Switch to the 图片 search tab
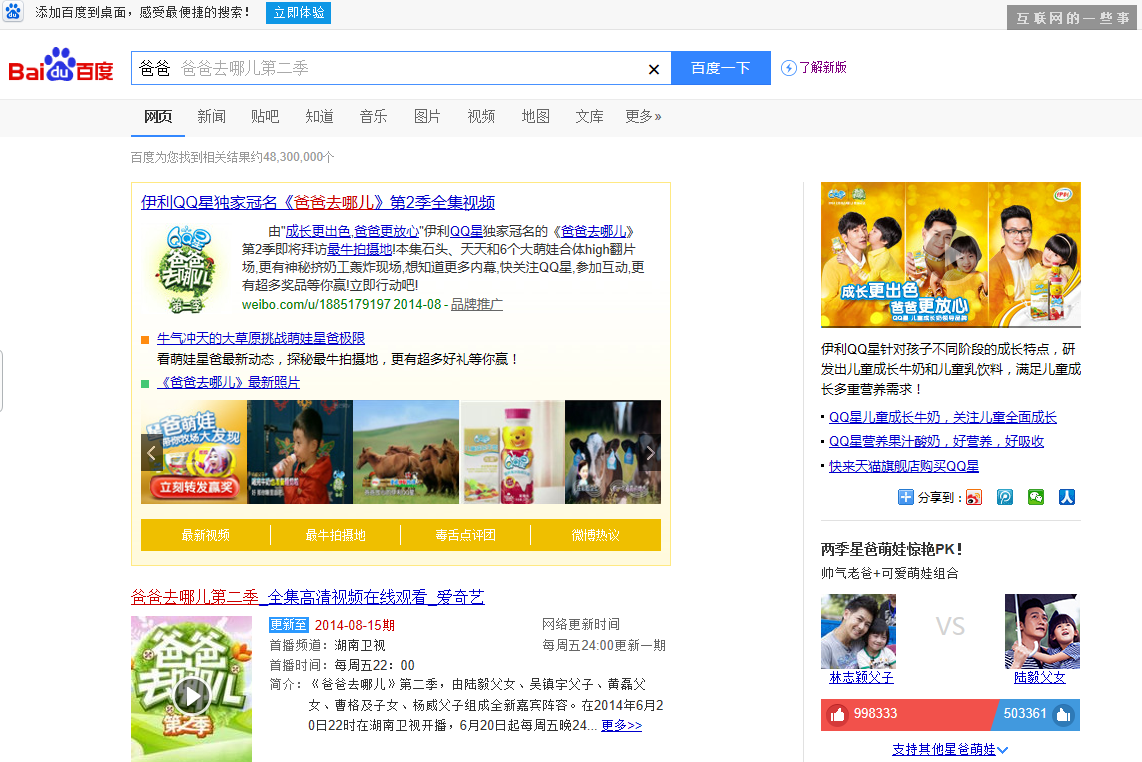The height and width of the screenshot is (762, 1142). pos(427,117)
